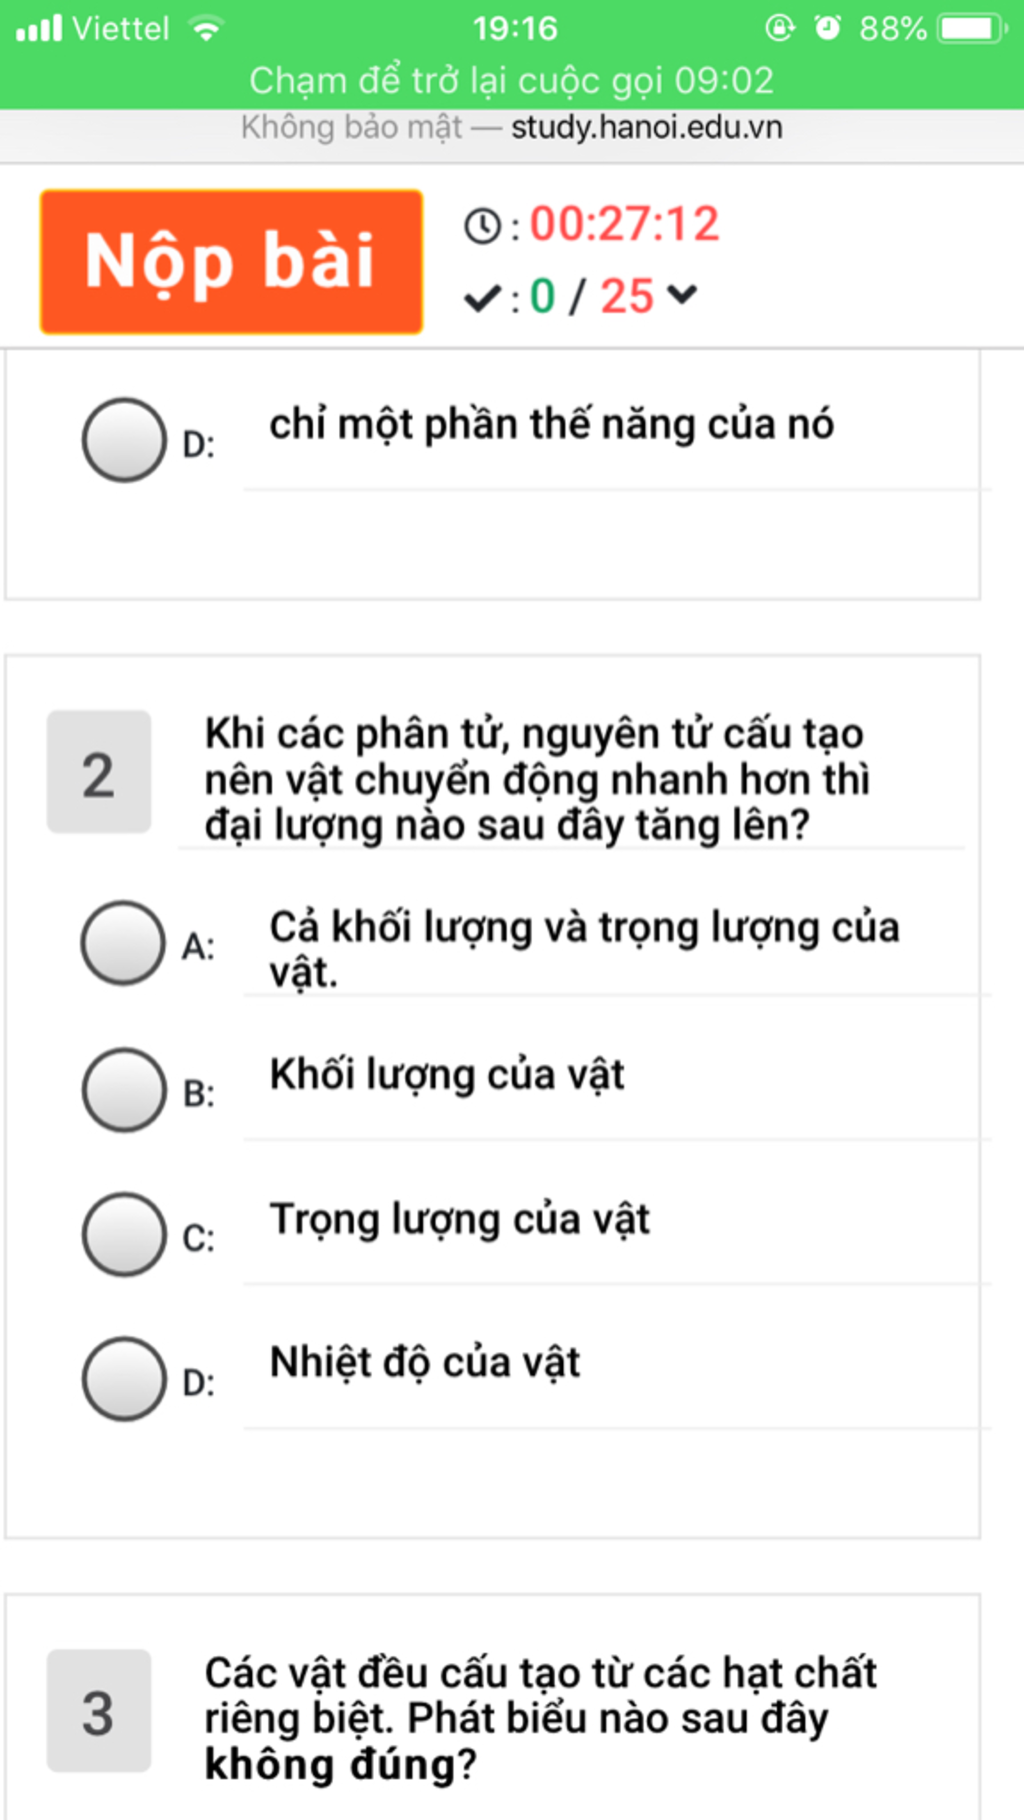Tap the question 3 number badge
Image resolution: width=1024 pixels, height=1820 pixels.
(x=98, y=1711)
